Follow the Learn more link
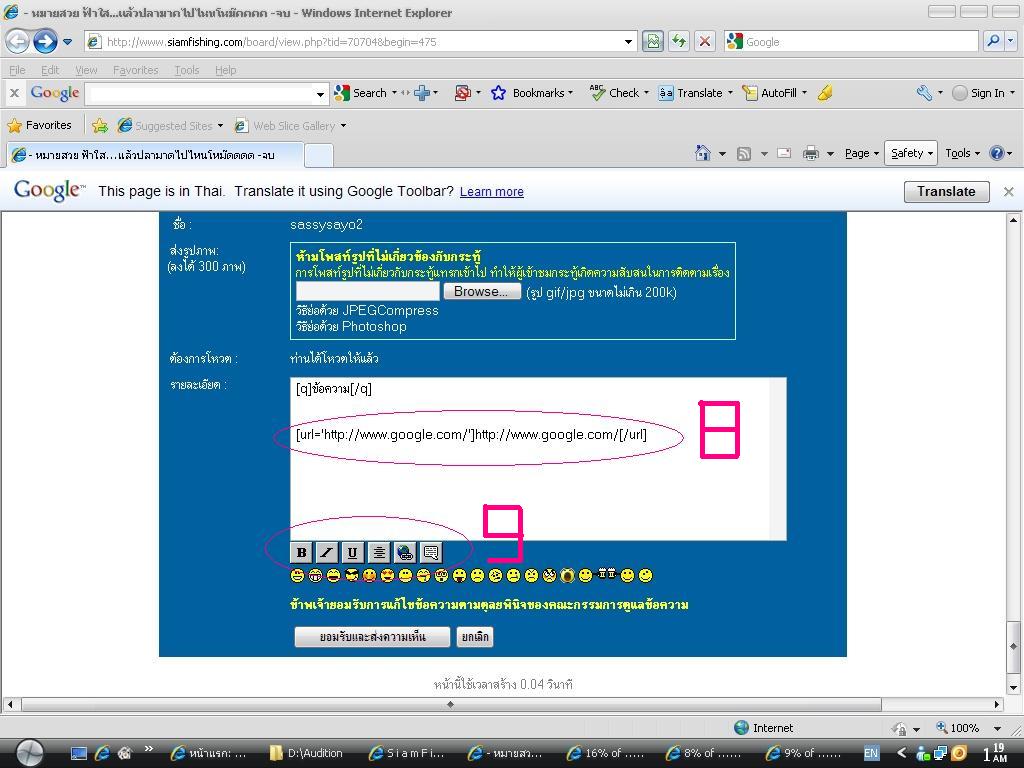The height and width of the screenshot is (768, 1024). point(491,191)
